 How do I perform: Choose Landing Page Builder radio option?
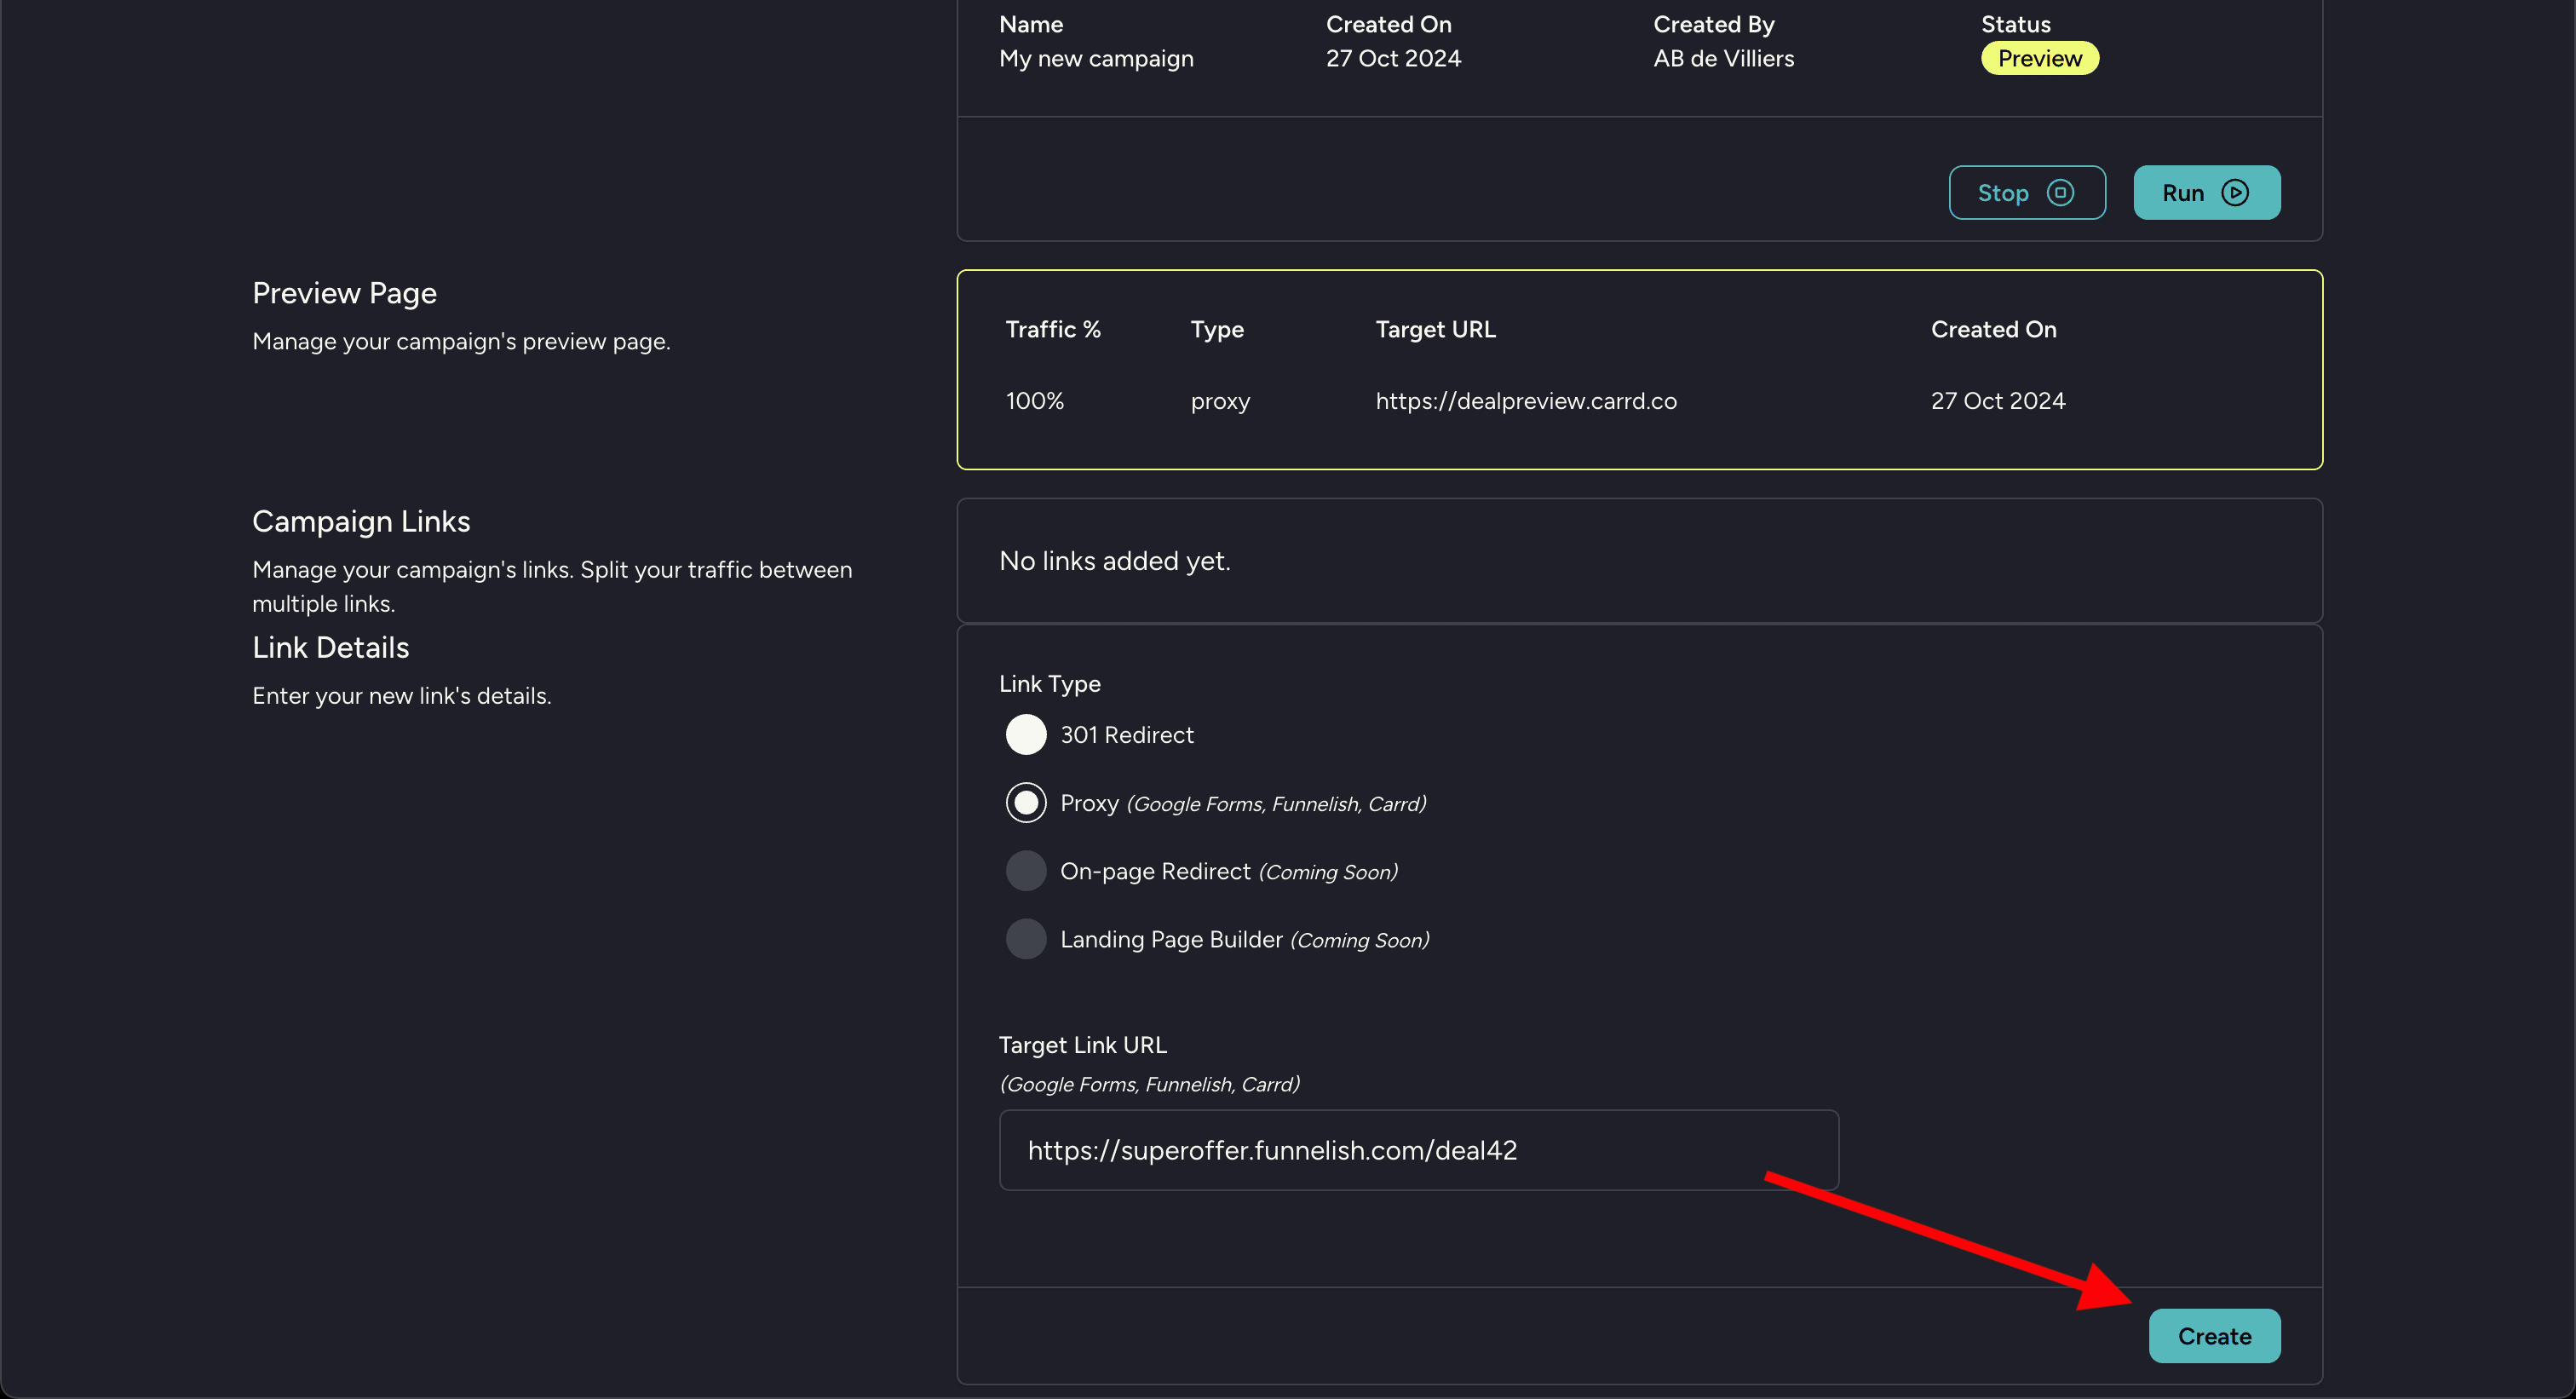pos(1026,939)
